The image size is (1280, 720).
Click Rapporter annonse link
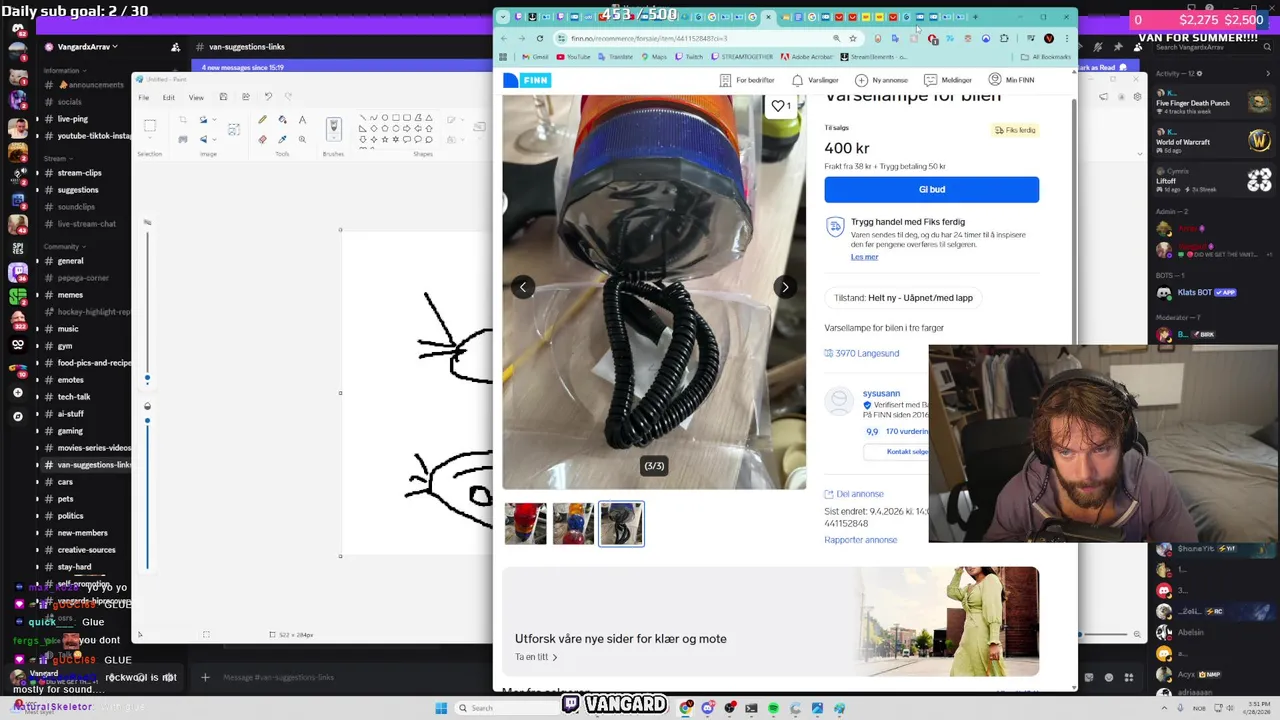click(860, 540)
